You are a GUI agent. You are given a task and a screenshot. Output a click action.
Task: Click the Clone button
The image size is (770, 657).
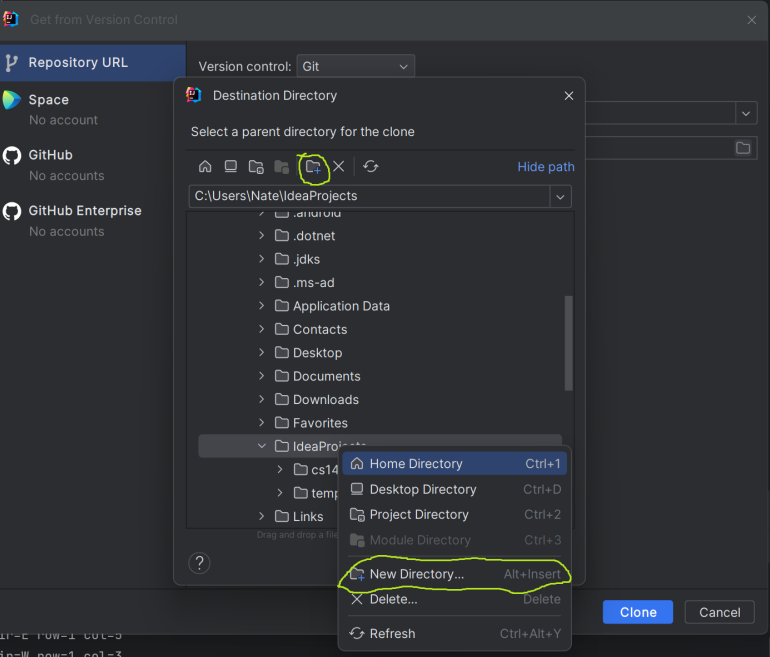(638, 612)
